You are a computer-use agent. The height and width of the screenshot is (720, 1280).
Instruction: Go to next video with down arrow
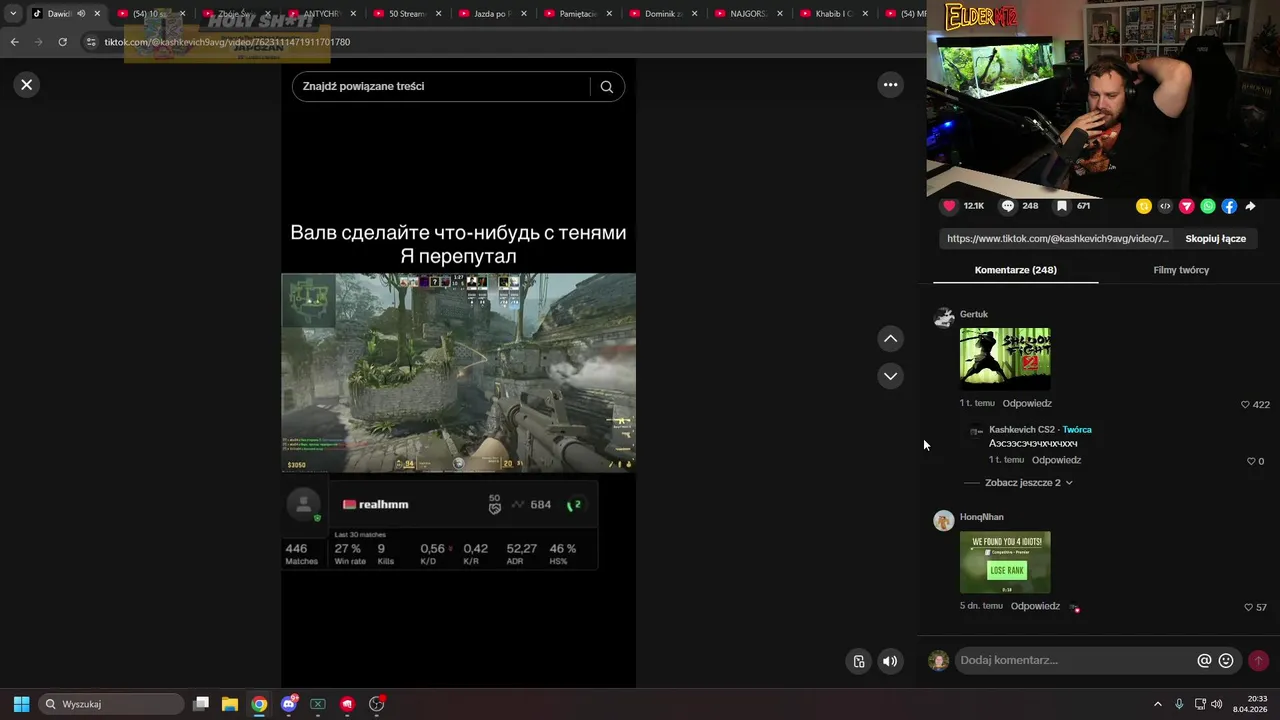tap(890, 376)
